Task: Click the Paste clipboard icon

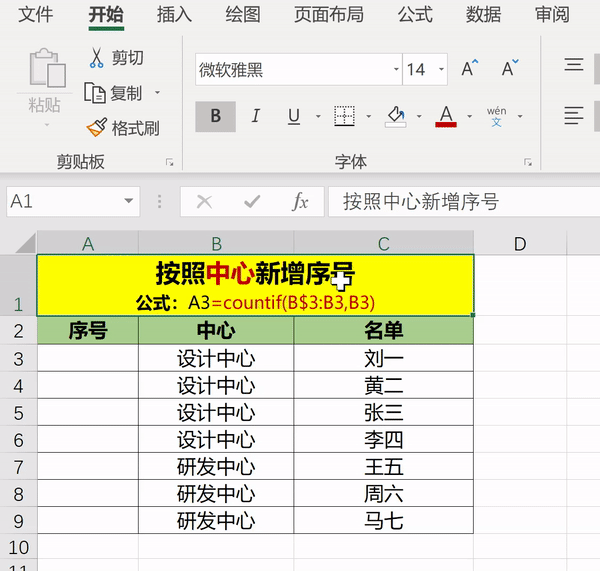Action: coord(47,68)
